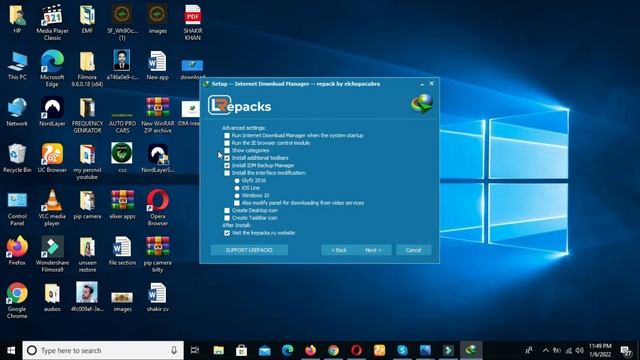Select Google Chrome desktop shortcut
640x360 pixels.
(x=17, y=301)
